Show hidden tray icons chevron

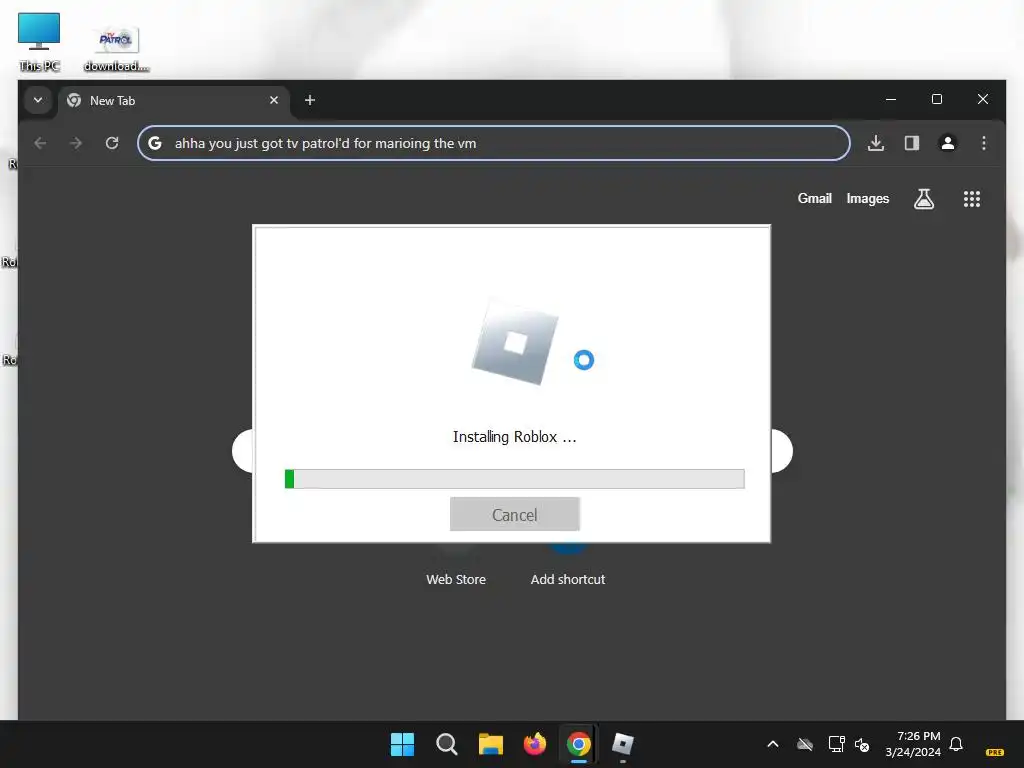(x=773, y=744)
